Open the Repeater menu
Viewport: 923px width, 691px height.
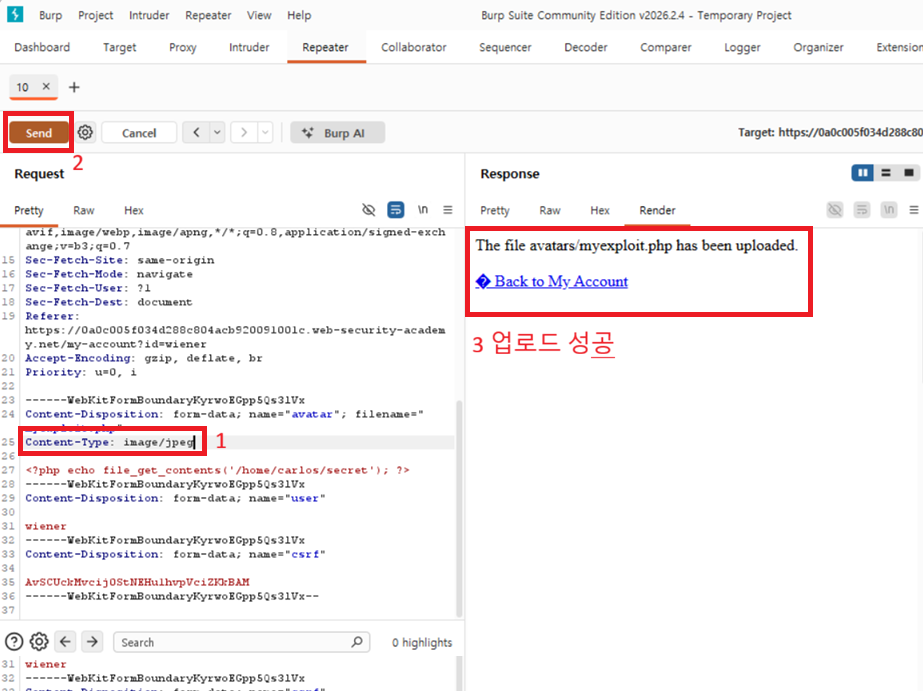208,15
